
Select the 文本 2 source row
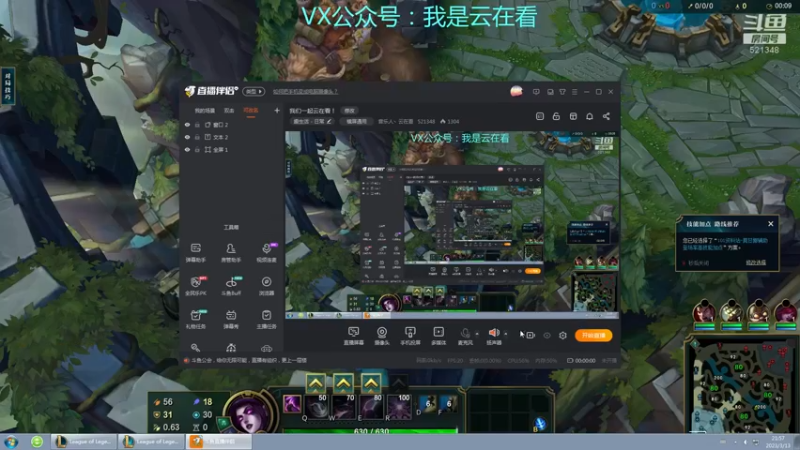coord(231,137)
